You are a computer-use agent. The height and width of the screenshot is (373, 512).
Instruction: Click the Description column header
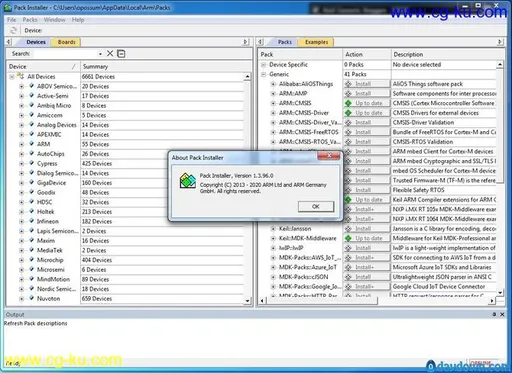point(448,54)
